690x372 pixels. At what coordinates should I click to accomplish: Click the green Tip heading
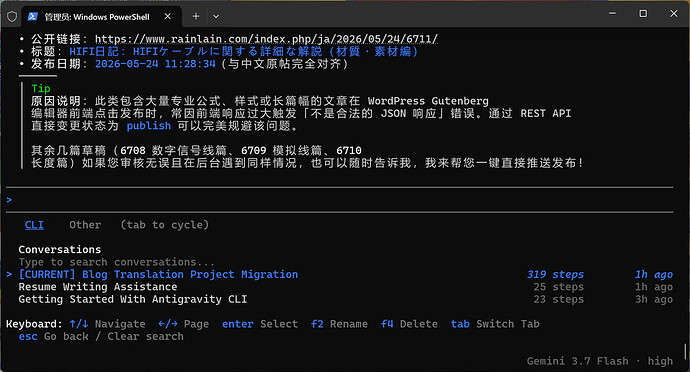(x=41, y=88)
